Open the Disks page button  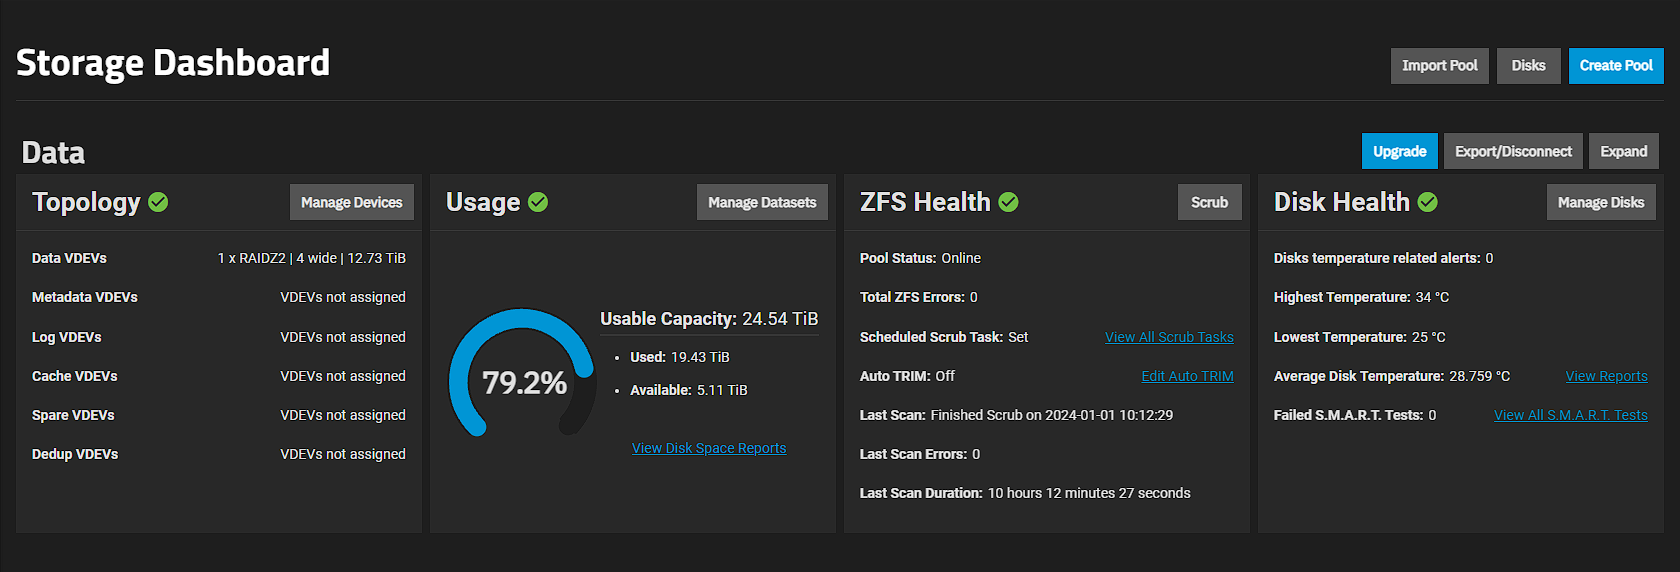point(1528,66)
